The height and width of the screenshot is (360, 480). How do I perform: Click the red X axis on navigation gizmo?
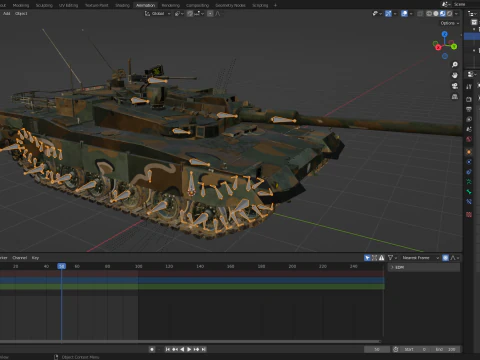point(438,47)
